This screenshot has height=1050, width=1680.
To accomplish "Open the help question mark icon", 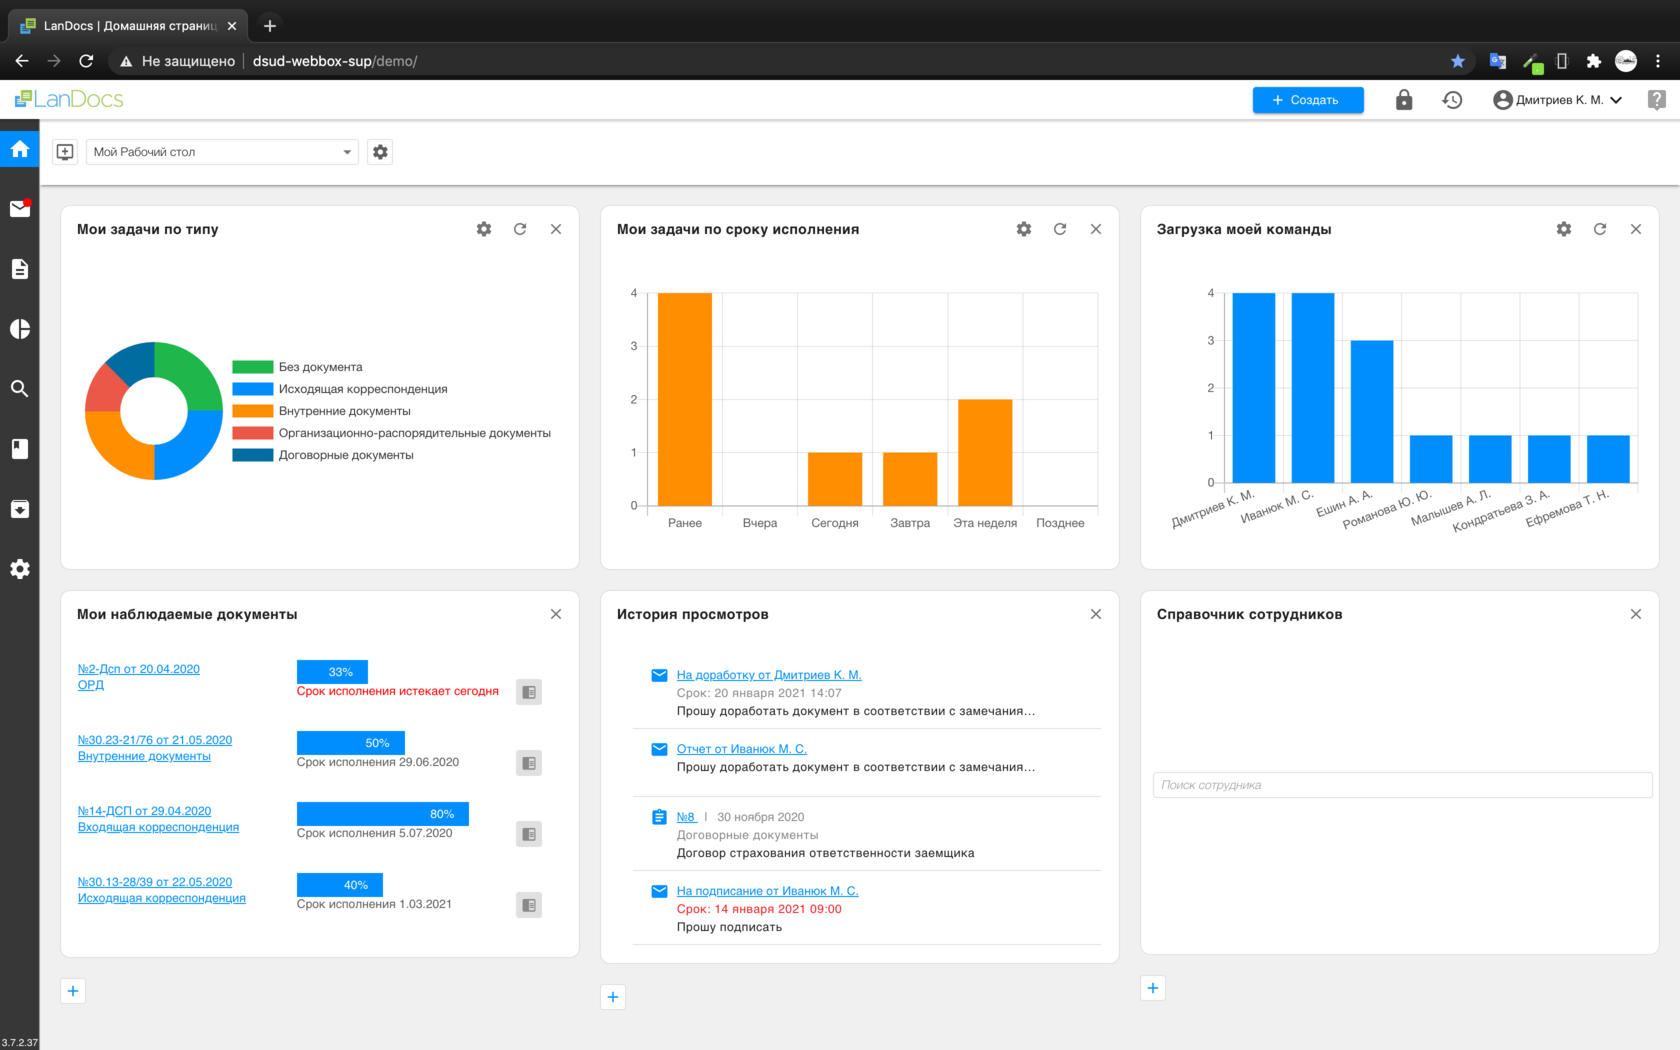I will [x=1657, y=100].
